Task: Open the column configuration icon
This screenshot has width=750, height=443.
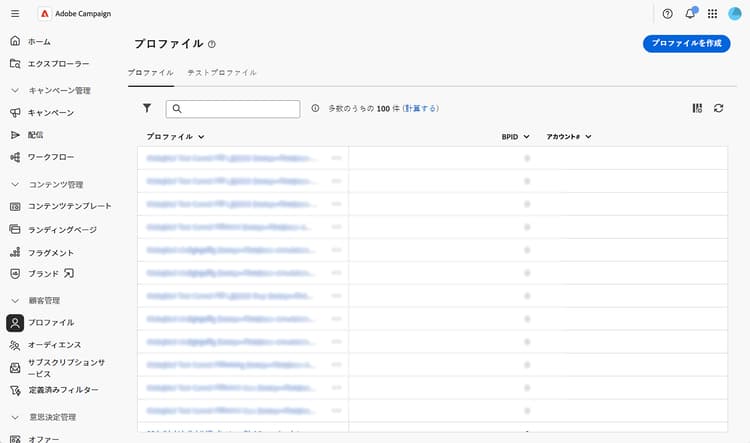Action: click(x=697, y=108)
